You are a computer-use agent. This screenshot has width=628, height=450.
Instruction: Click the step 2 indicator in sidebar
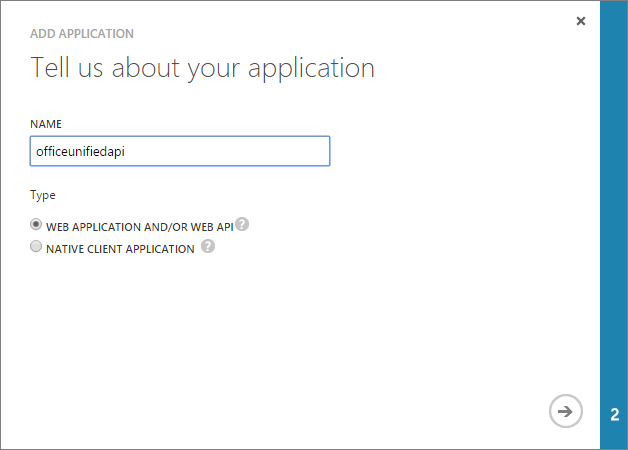pos(614,414)
